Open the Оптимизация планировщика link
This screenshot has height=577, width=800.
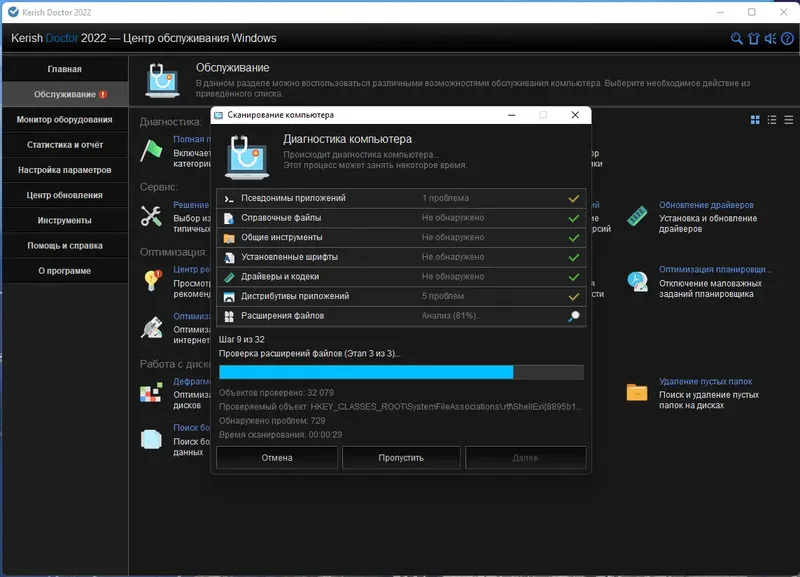pos(715,269)
